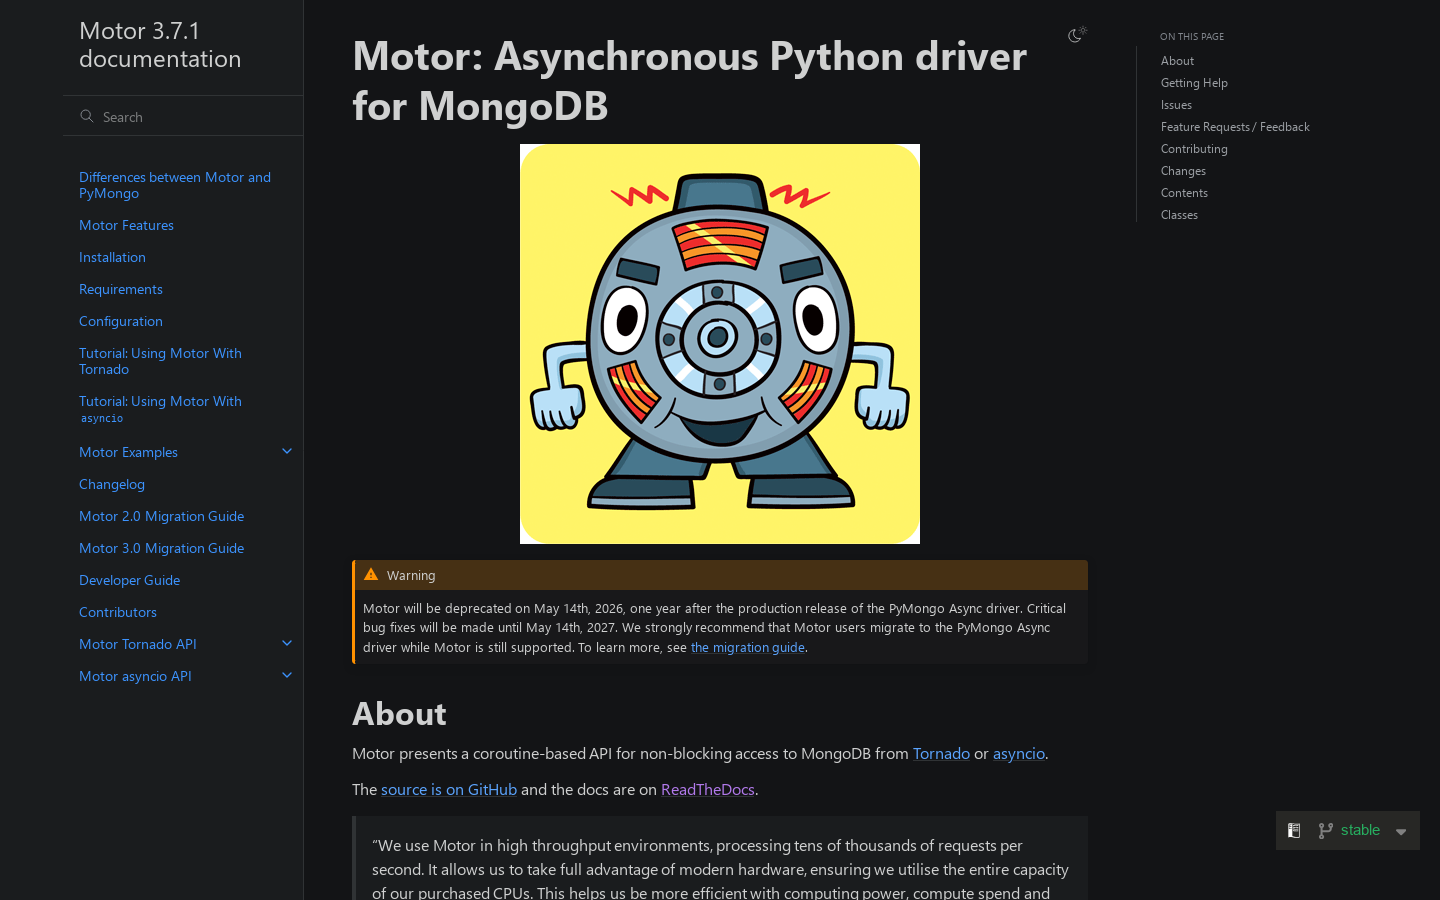Image resolution: width=1440 pixels, height=900 pixels.
Task: Follow the migration guide link in warning
Action: (748, 647)
